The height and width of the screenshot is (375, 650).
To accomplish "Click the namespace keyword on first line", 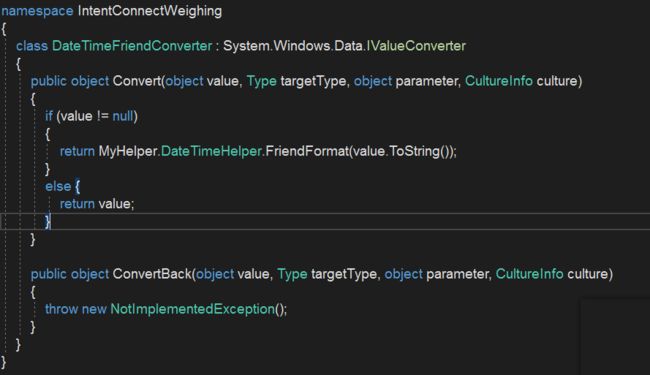I will point(37,11).
